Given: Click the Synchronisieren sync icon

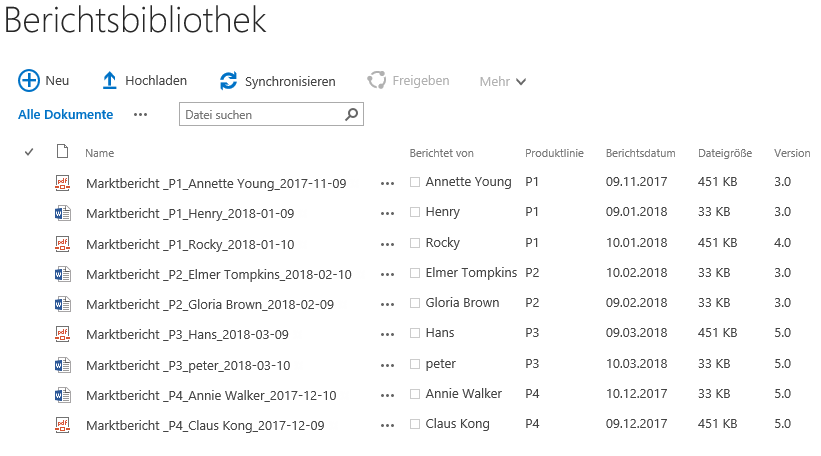Looking at the screenshot, I should click(228, 81).
